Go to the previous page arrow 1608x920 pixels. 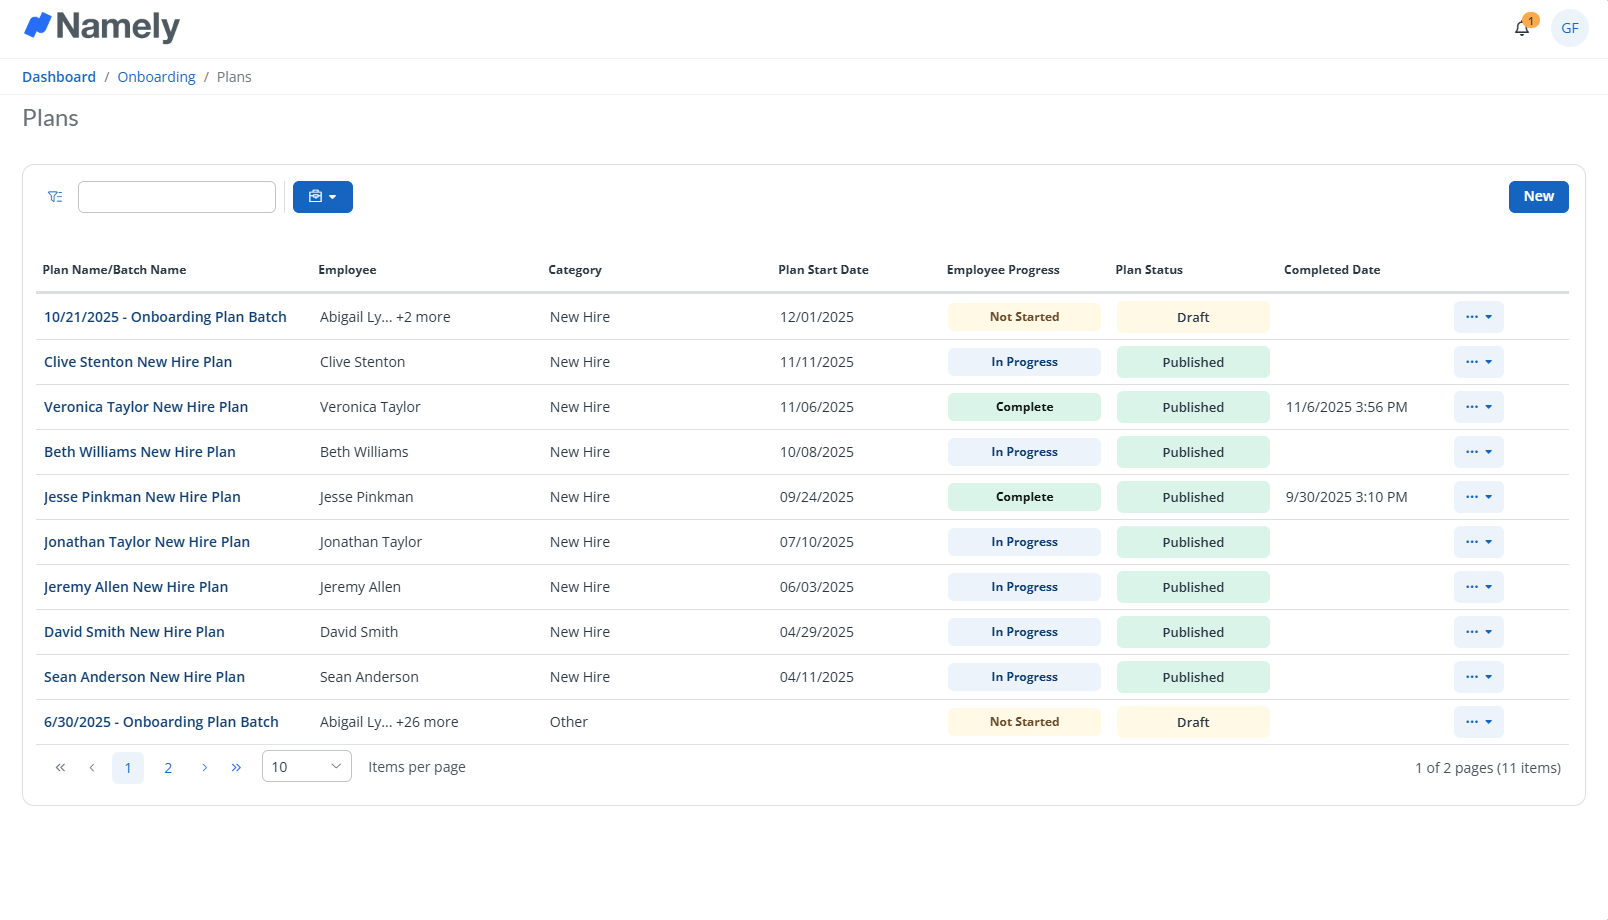click(x=92, y=768)
